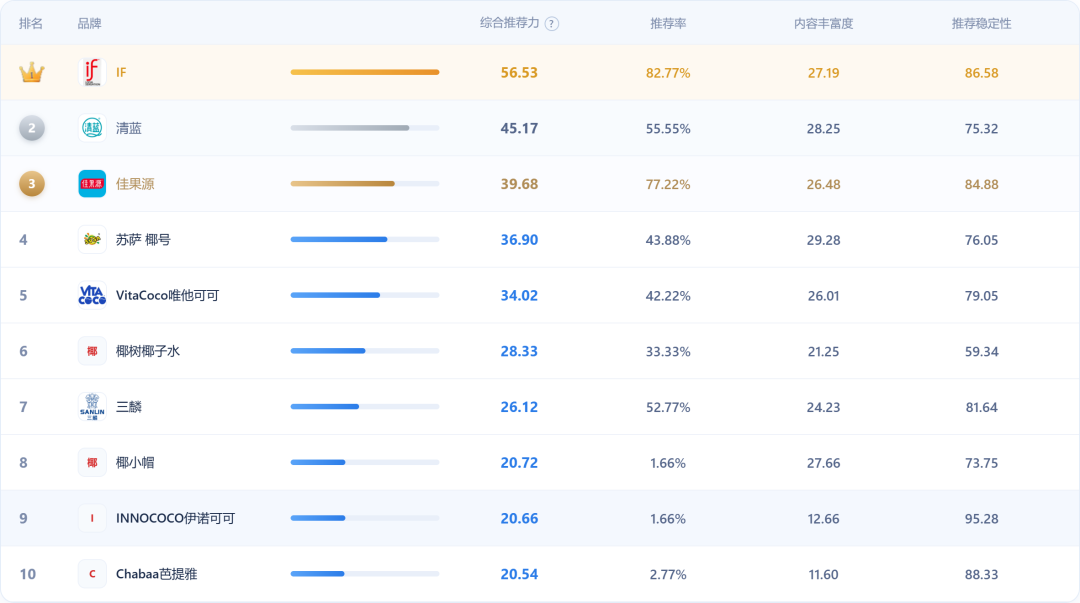Click the 综合推荐力 column header

[x=510, y=23]
